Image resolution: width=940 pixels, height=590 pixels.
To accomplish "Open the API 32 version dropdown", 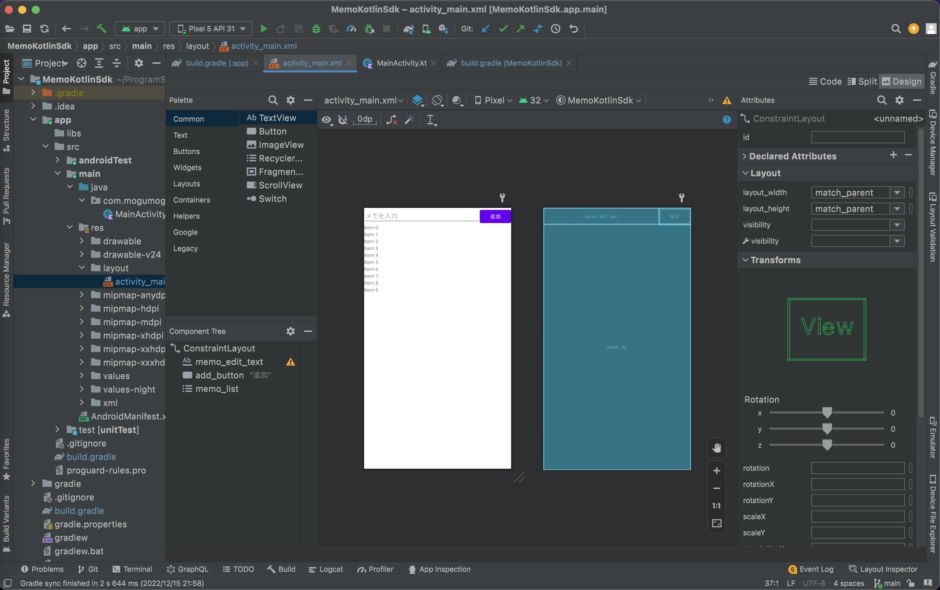I will click(533, 100).
